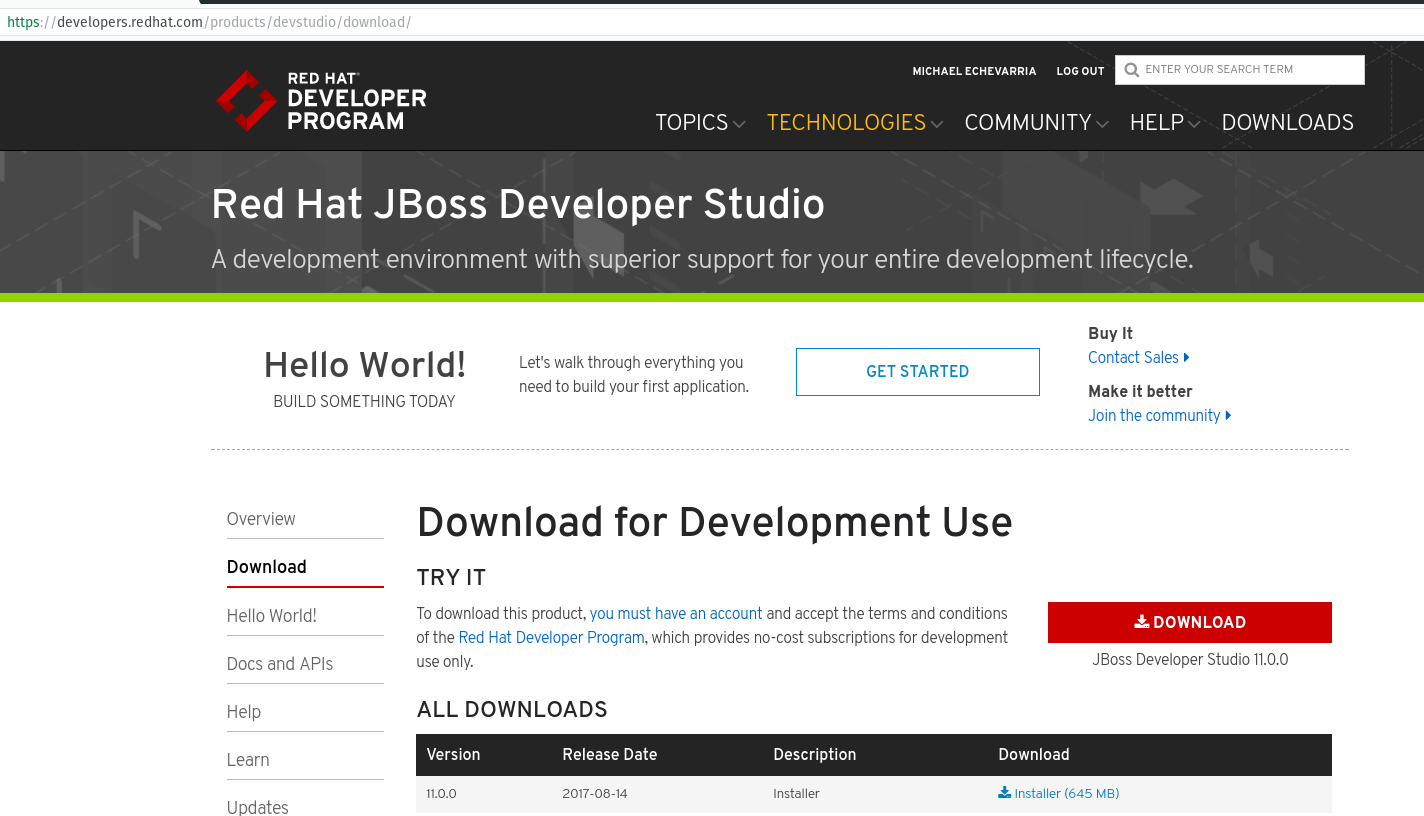Screen dimensions: 1424x816
Task: Click the Installer description cell
Action: (x=796, y=793)
